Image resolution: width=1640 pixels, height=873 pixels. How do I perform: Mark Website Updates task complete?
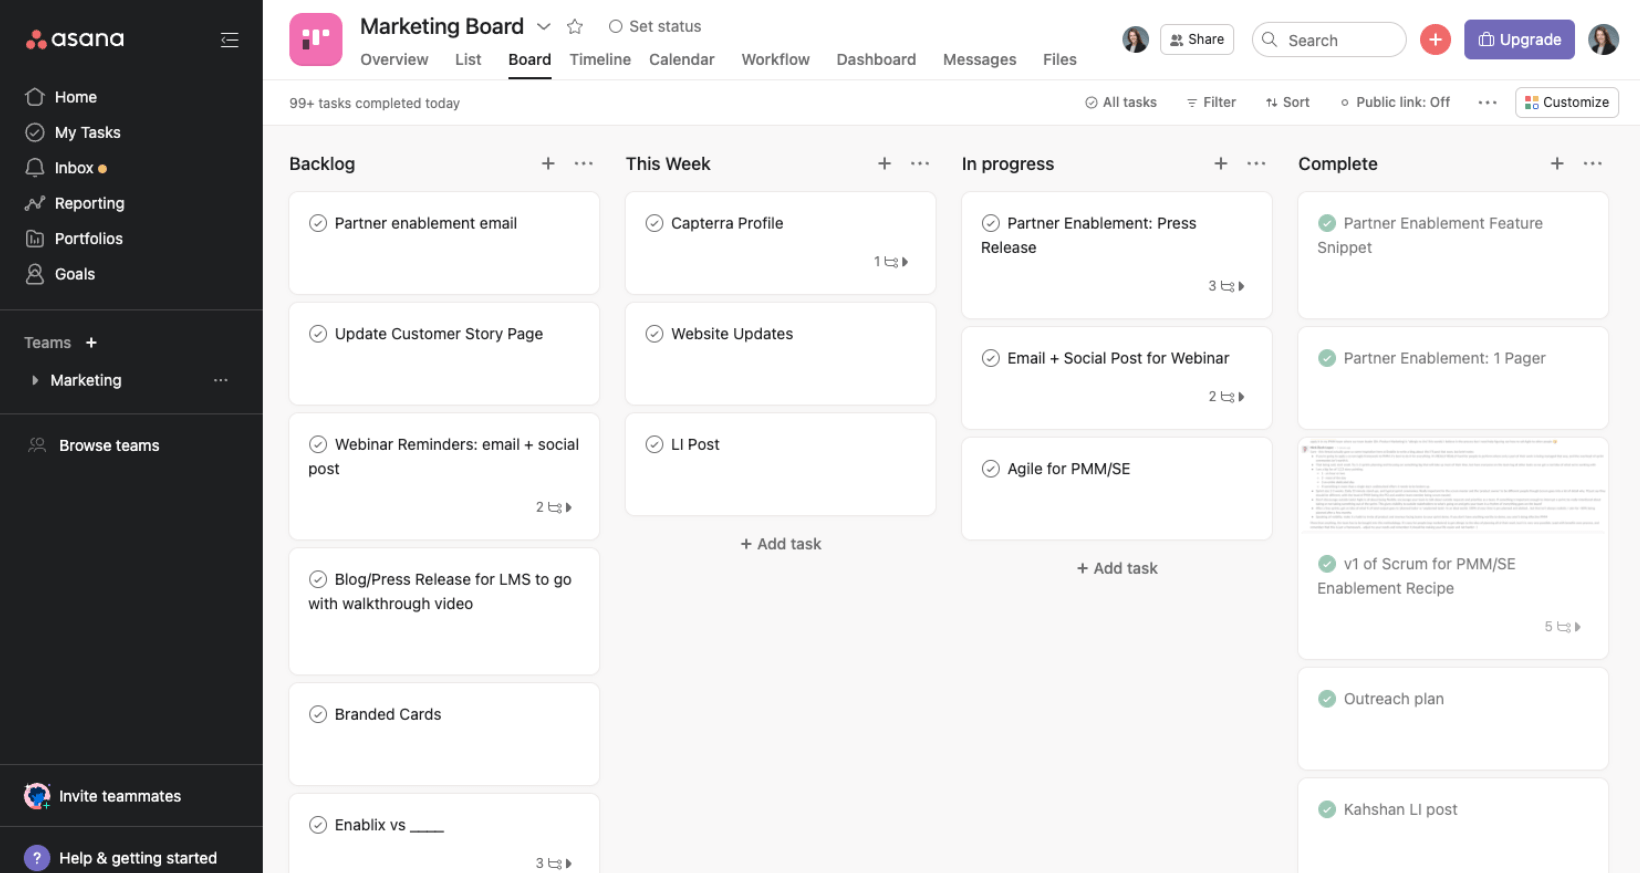click(x=654, y=334)
